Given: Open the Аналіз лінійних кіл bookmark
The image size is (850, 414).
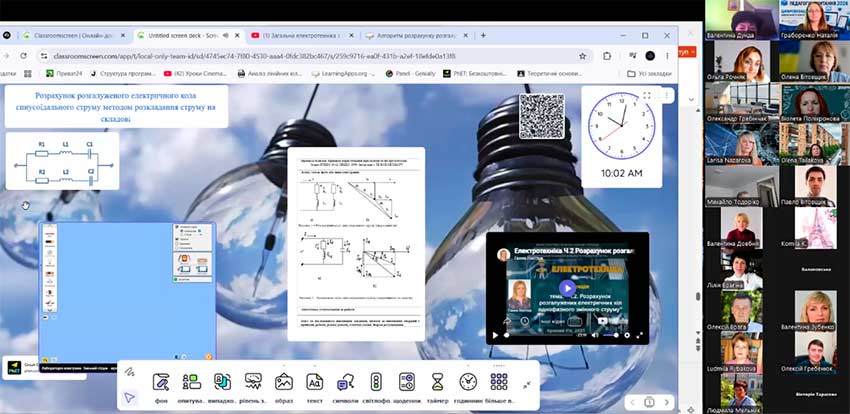Looking at the screenshot, I should [270, 74].
